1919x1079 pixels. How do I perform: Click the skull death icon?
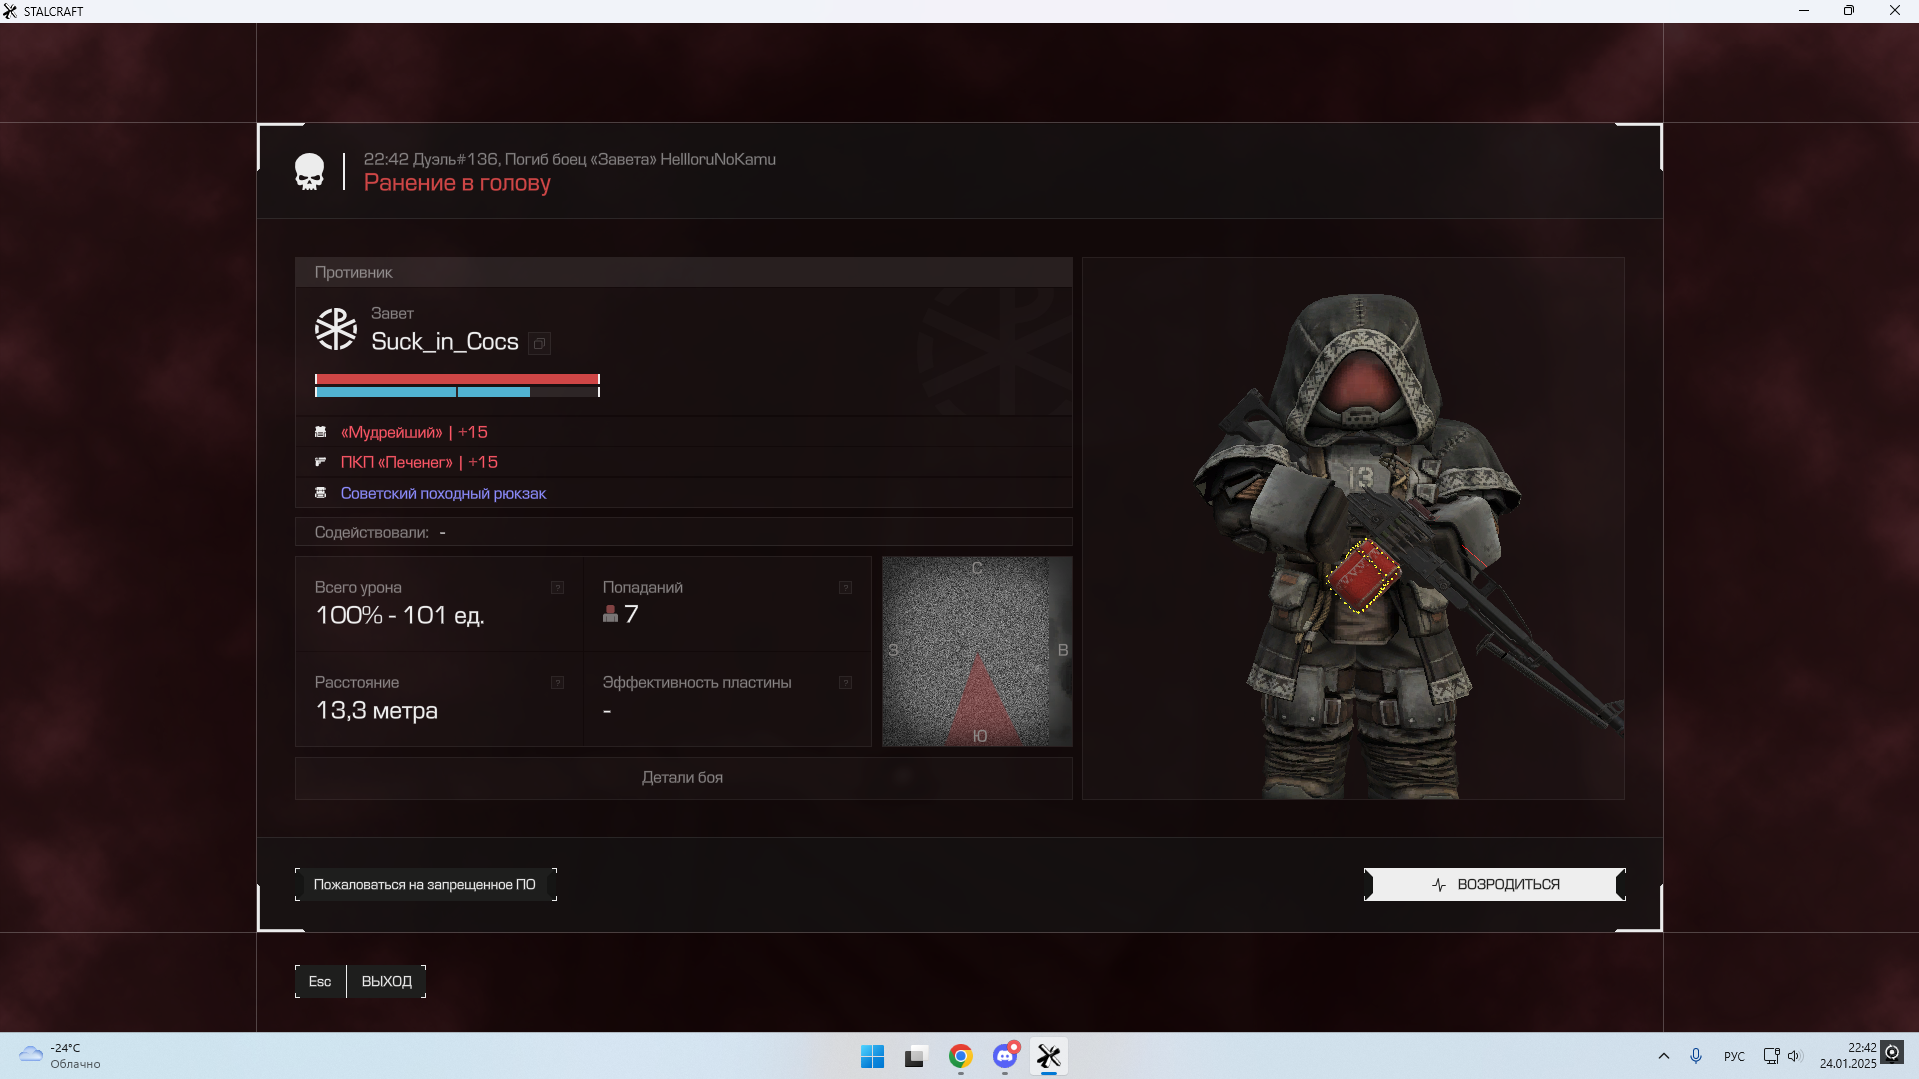click(309, 172)
